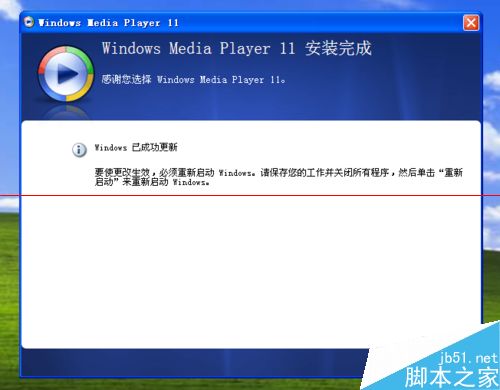This screenshot has width=500, height=390.
Task: Click the title bar media player icon
Action: pyautogui.click(x=29, y=22)
